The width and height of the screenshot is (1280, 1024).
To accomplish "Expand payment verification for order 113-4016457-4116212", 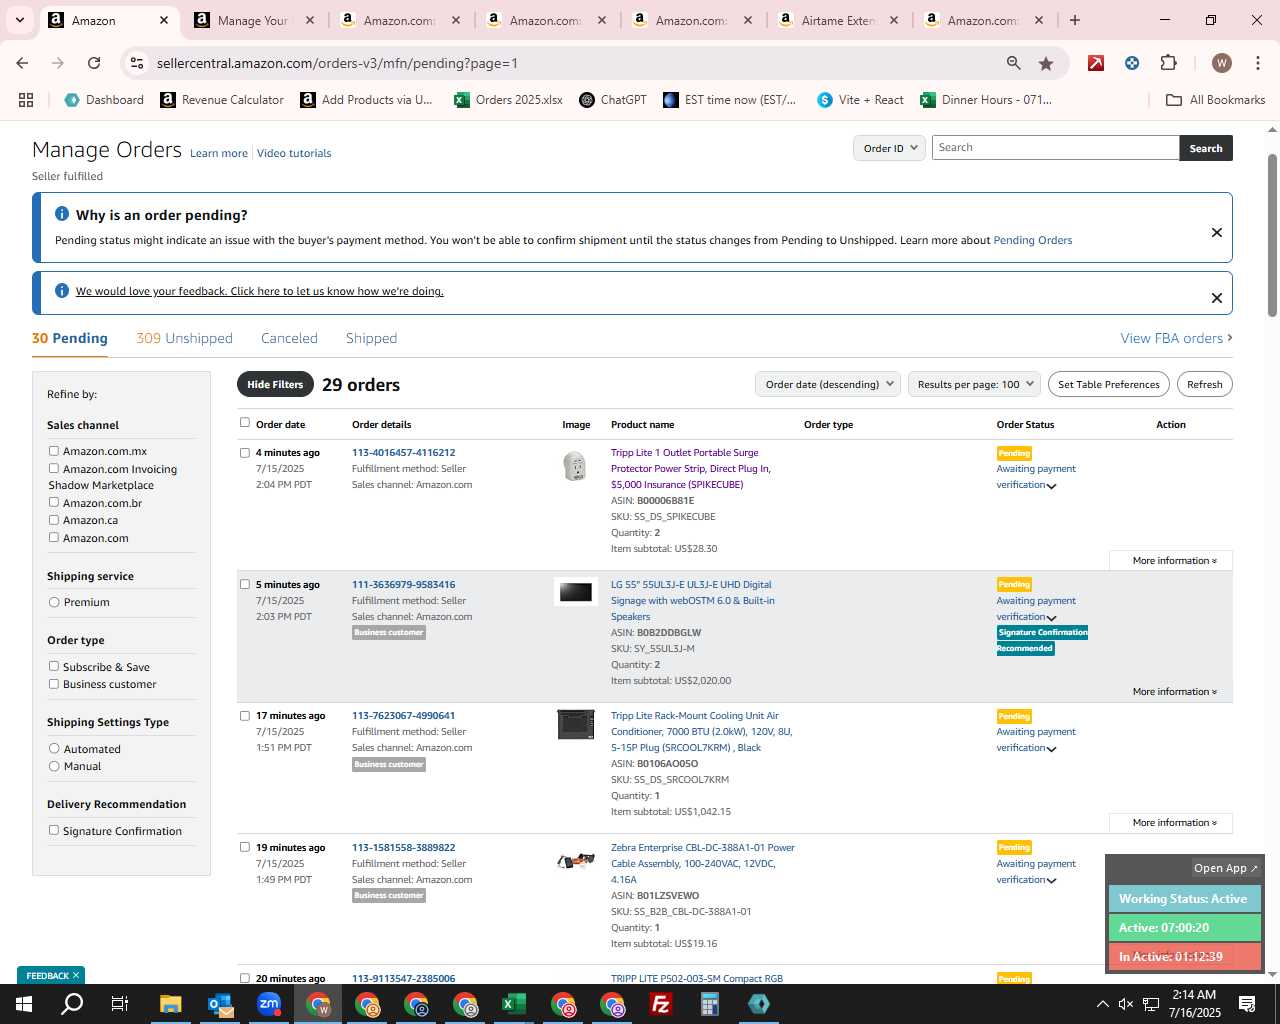I will pos(1051,486).
